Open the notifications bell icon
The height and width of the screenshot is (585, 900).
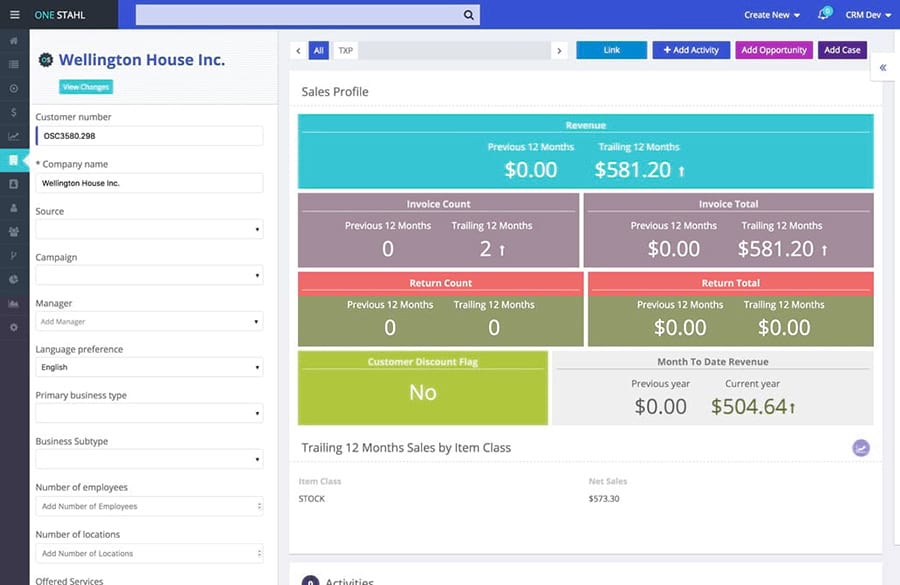[824, 14]
